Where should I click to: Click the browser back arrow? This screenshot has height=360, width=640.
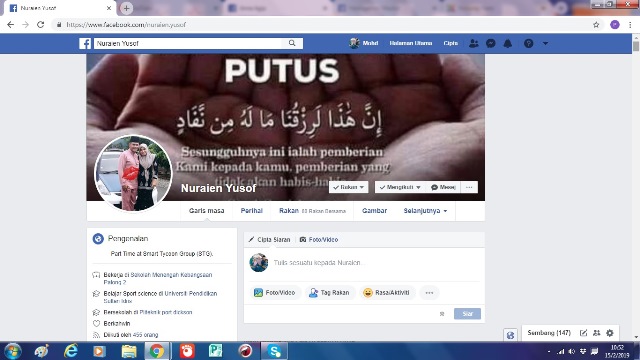click(11, 25)
